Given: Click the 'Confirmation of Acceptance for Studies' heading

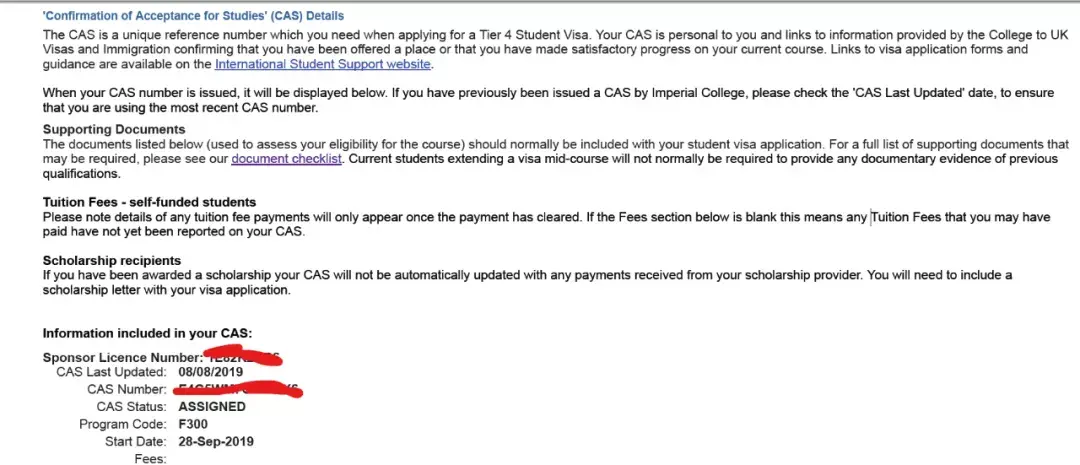Looking at the screenshot, I should pyautogui.click(x=193, y=17).
